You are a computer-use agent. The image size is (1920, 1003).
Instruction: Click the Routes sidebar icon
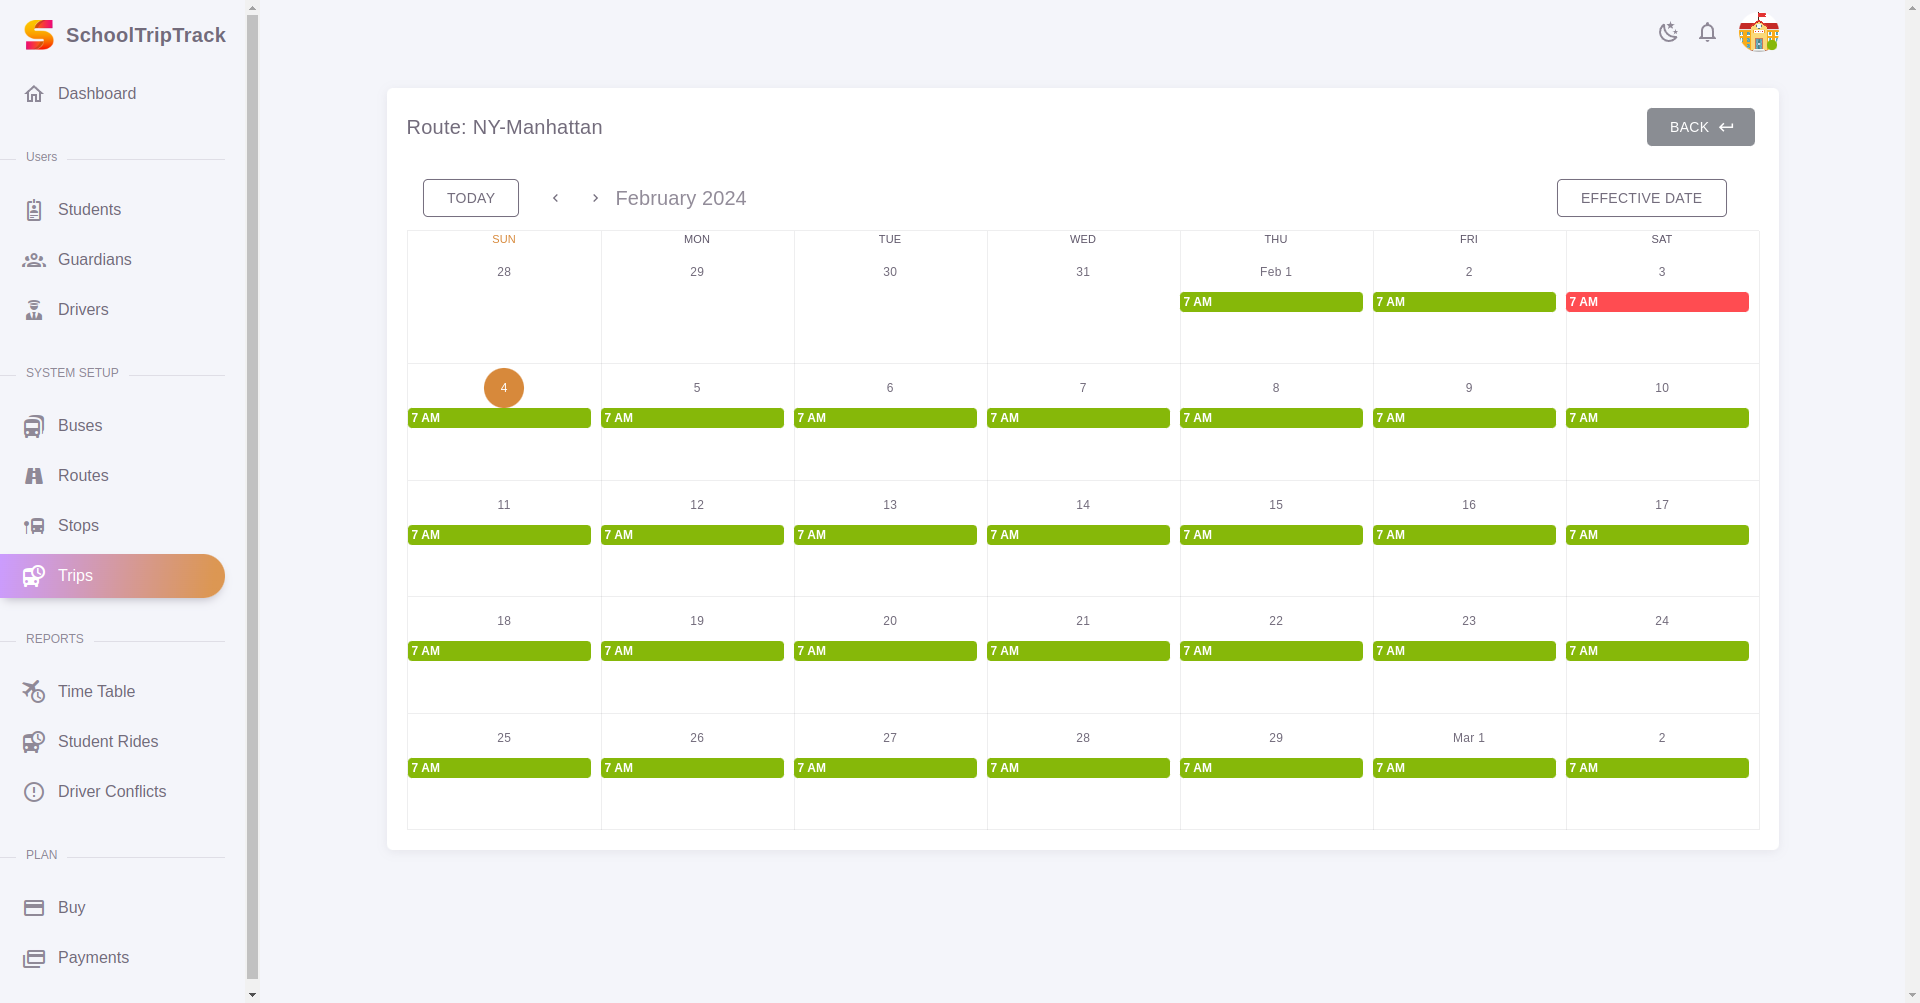(x=34, y=475)
